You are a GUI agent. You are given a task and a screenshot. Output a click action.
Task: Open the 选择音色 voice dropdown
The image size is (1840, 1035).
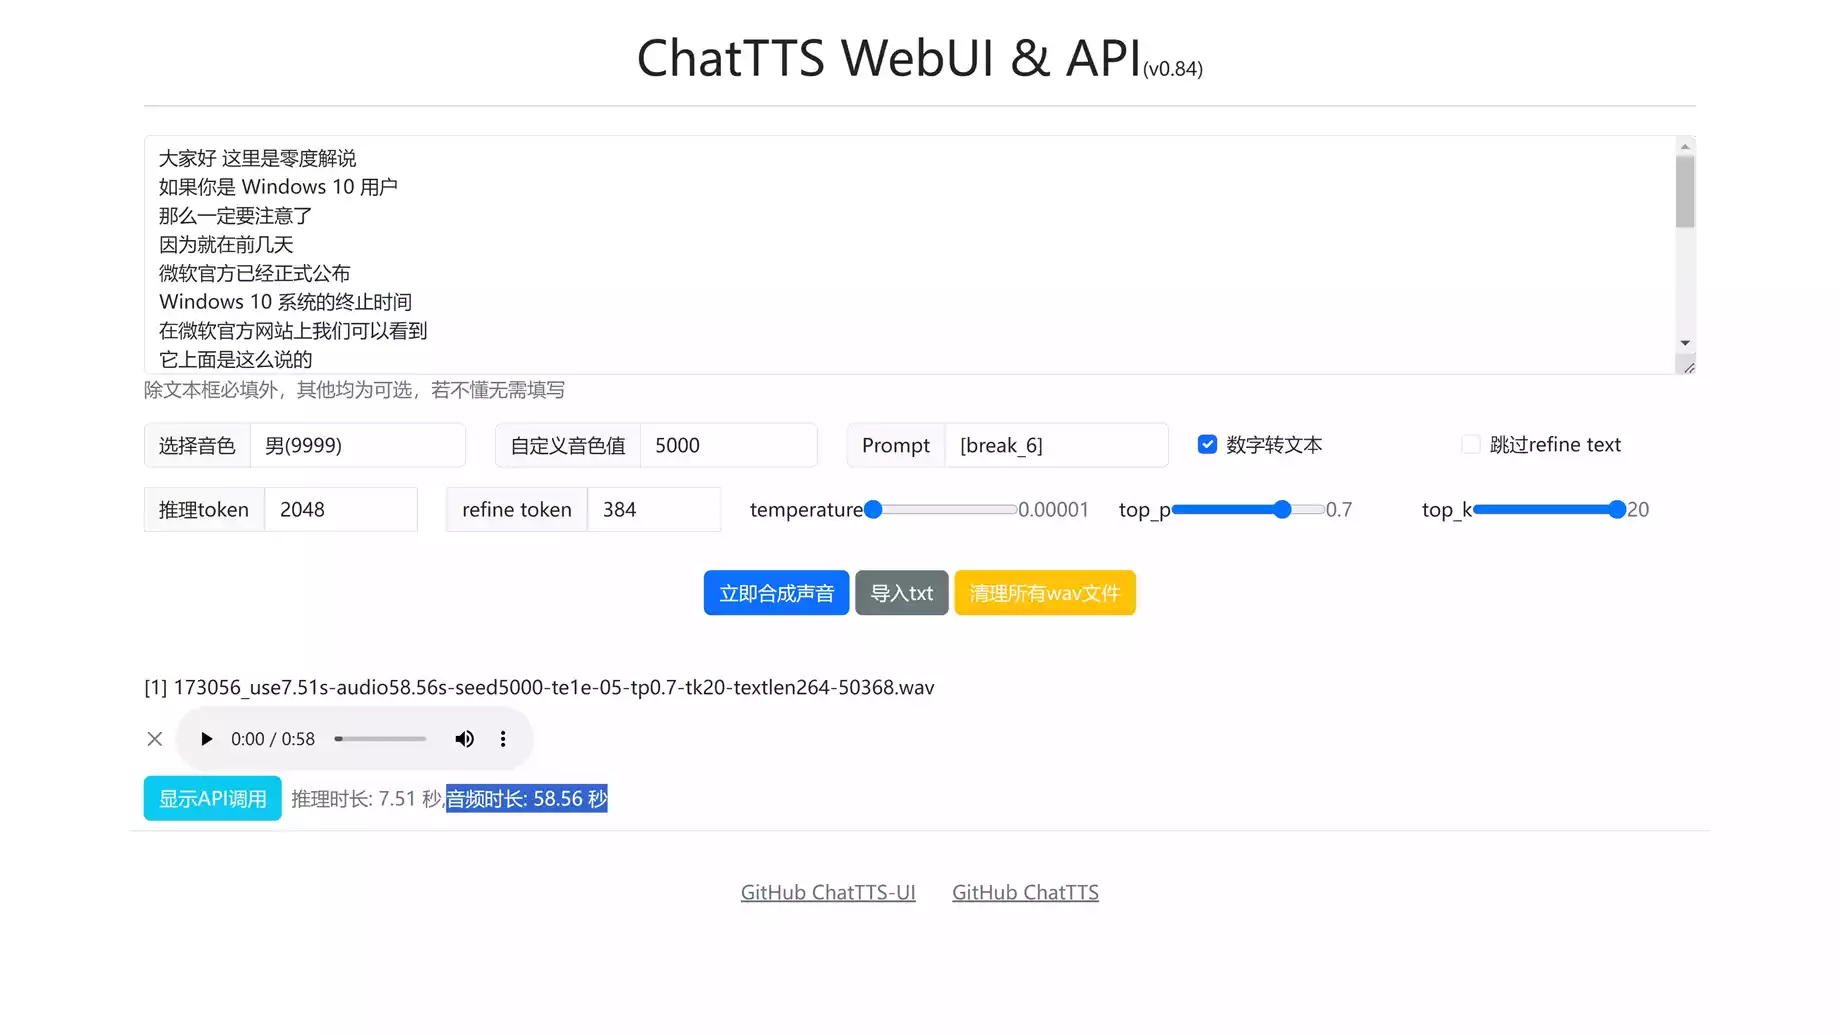[x=357, y=446]
